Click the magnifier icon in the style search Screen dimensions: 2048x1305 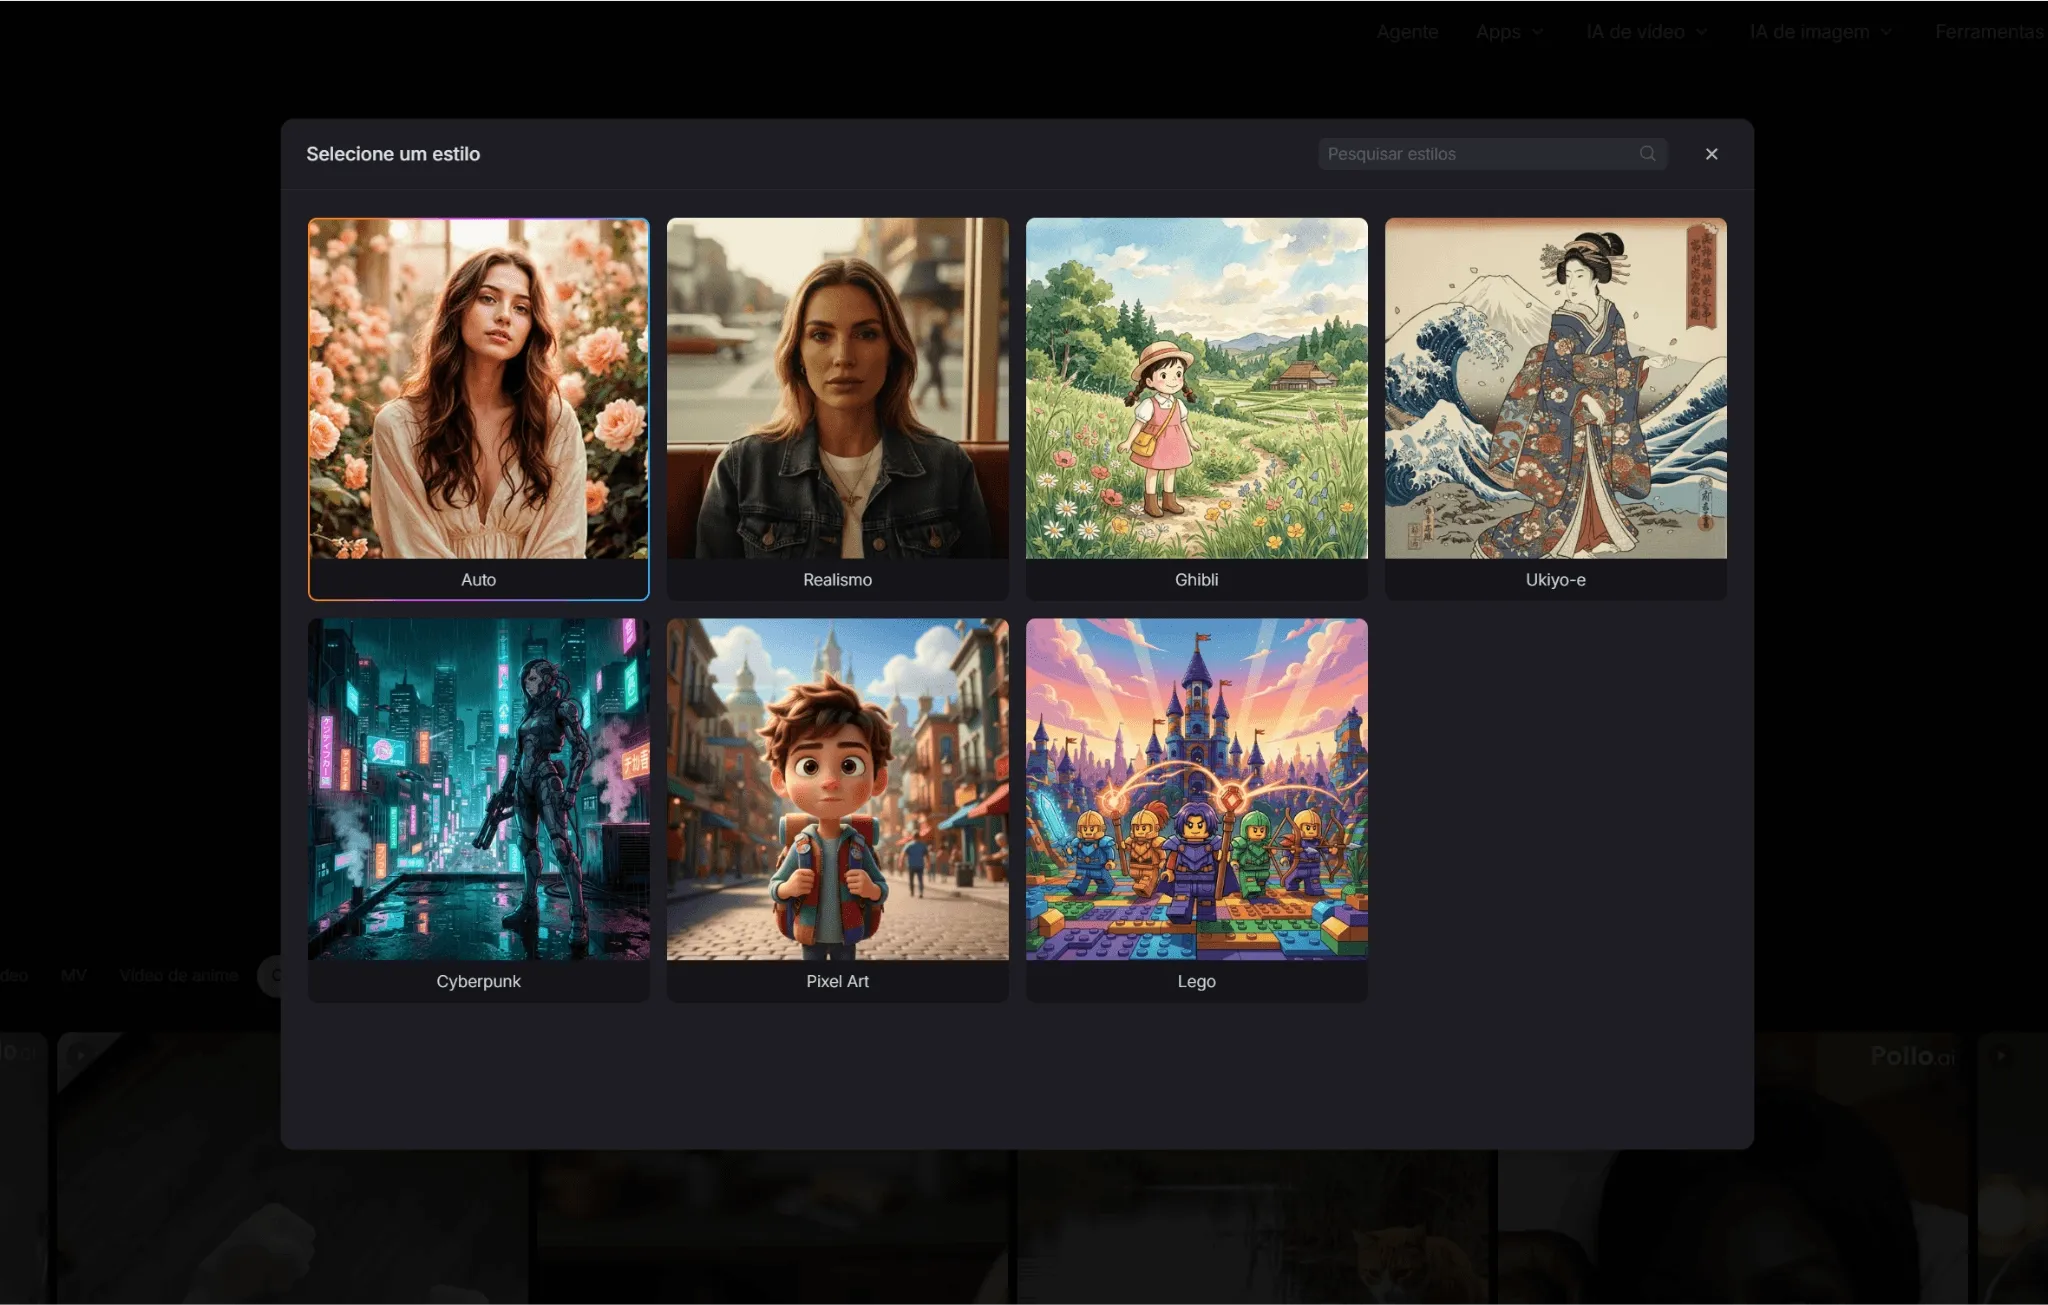tap(1647, 154)
